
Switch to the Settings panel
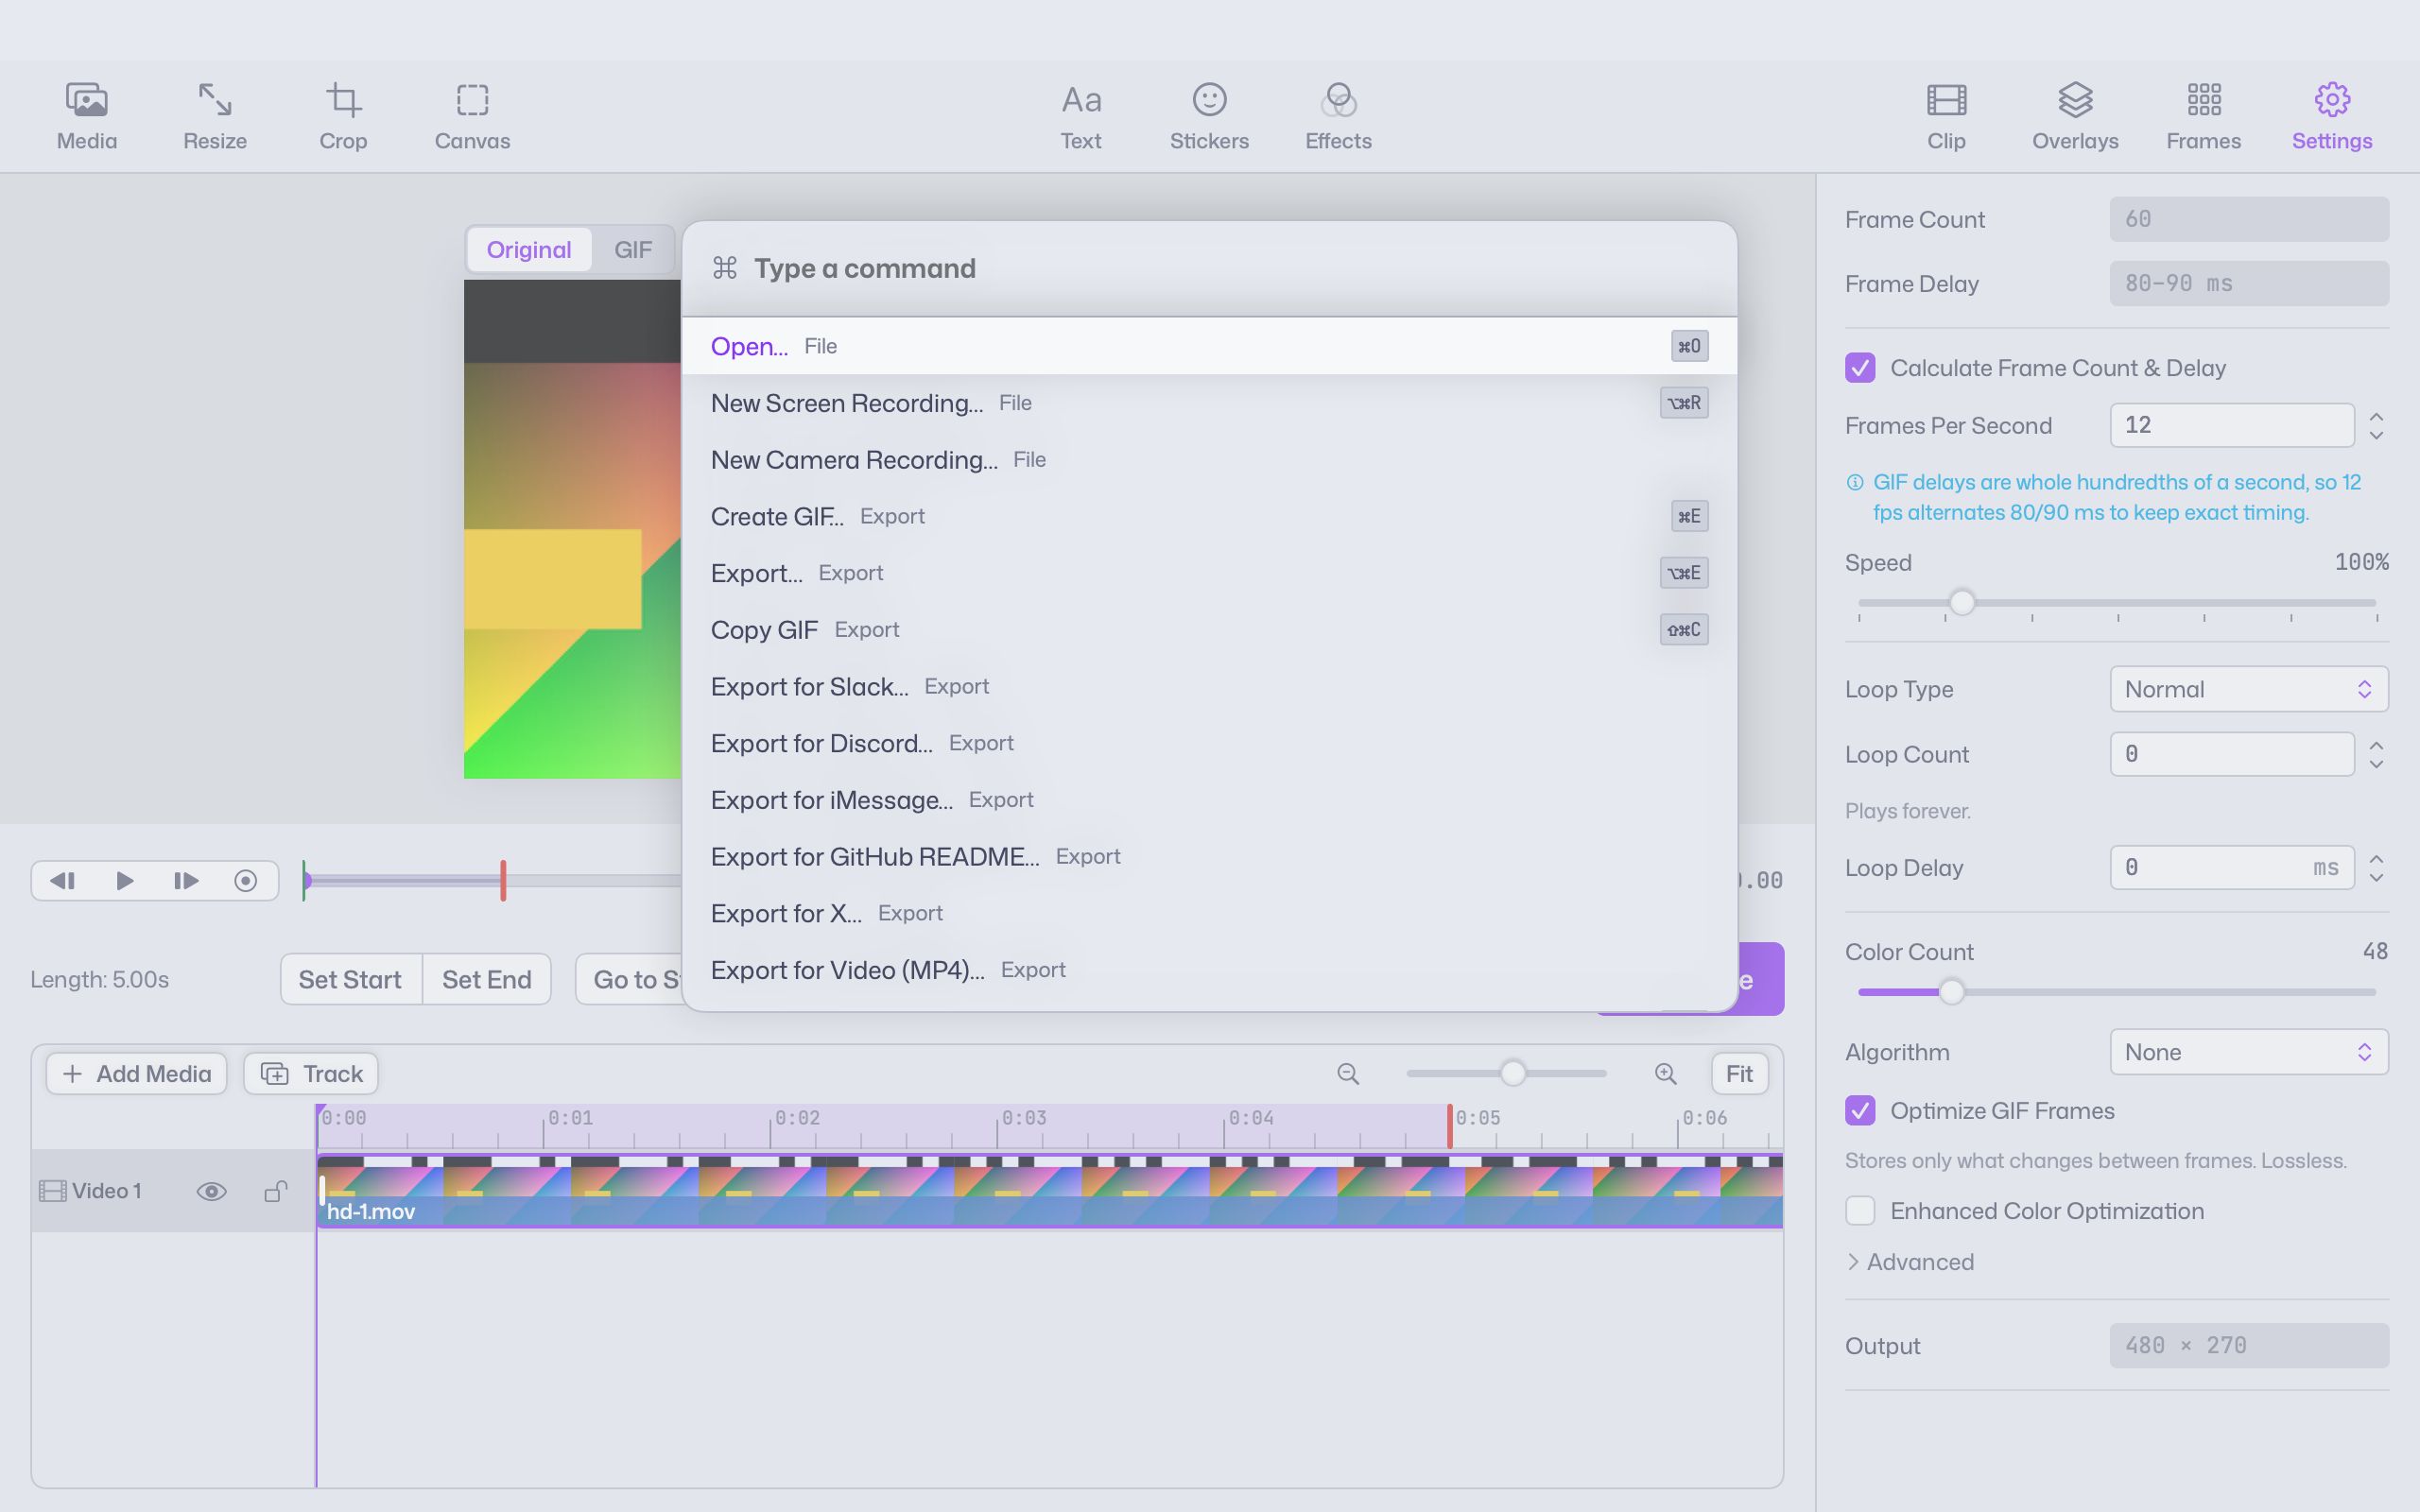pyautogui.click(x=2332, y=117)
